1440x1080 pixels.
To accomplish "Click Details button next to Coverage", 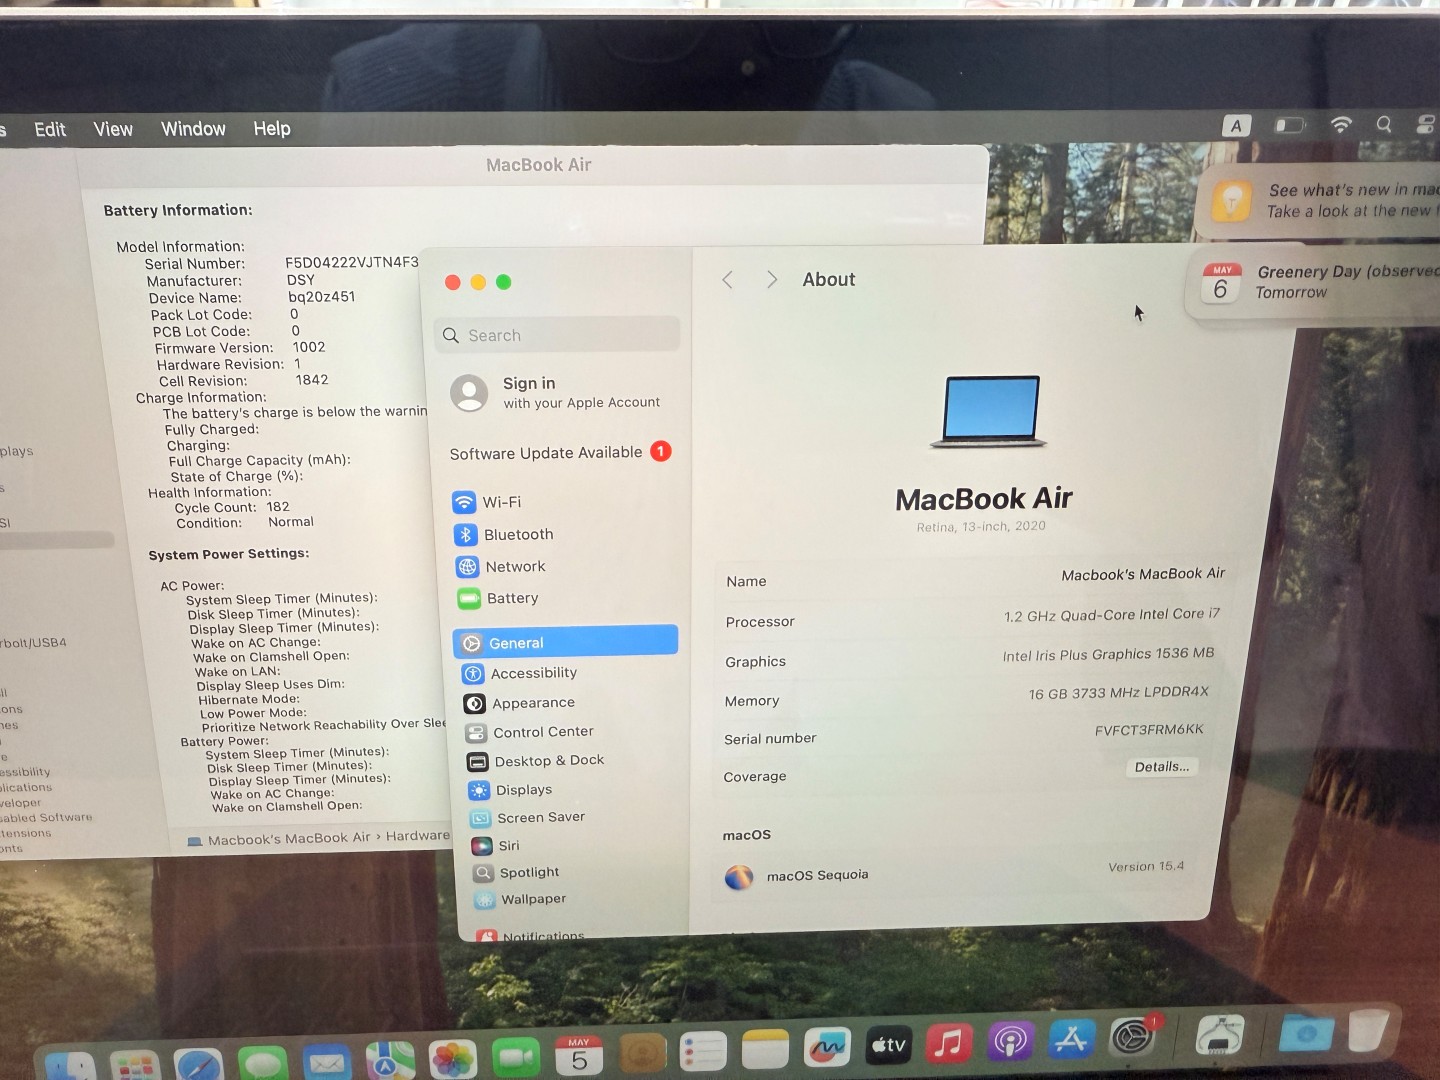I will click(x=1162, y=767).
